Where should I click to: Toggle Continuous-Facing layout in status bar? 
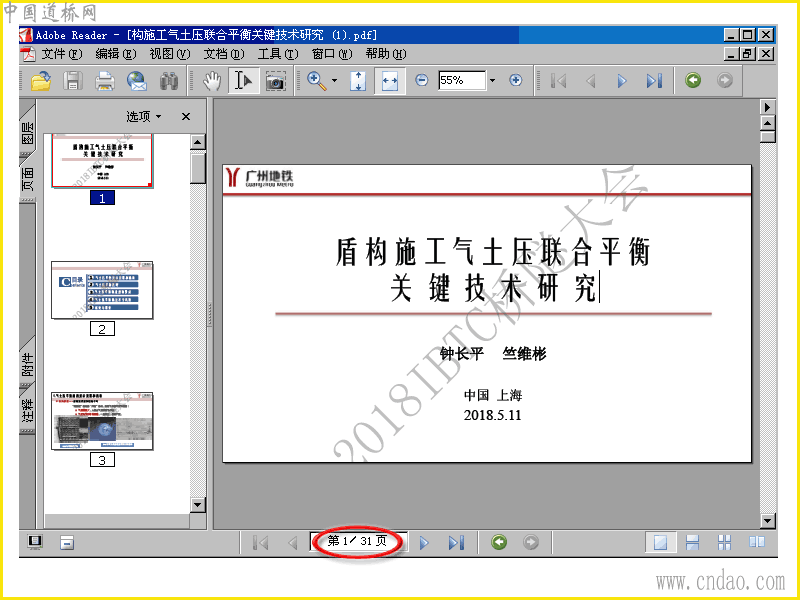[724, 542]
